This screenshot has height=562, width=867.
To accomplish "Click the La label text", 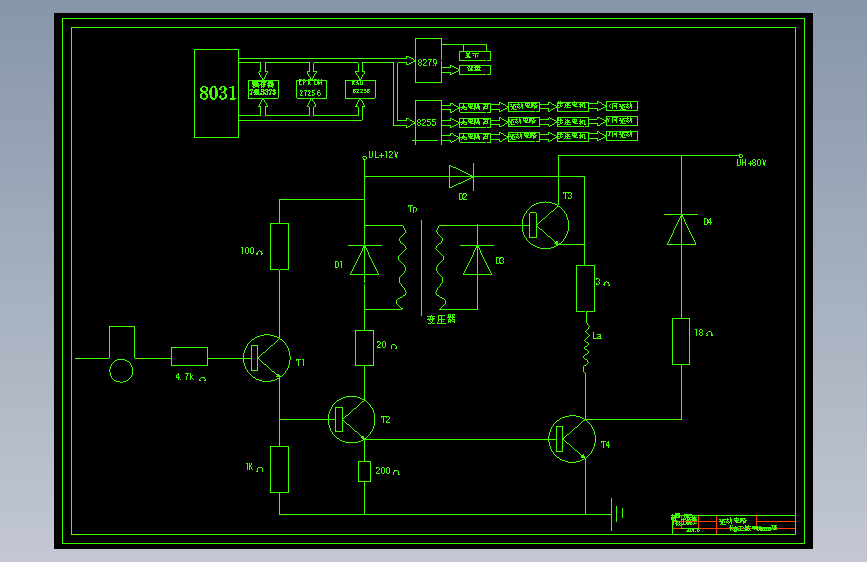I will (597, 336).
